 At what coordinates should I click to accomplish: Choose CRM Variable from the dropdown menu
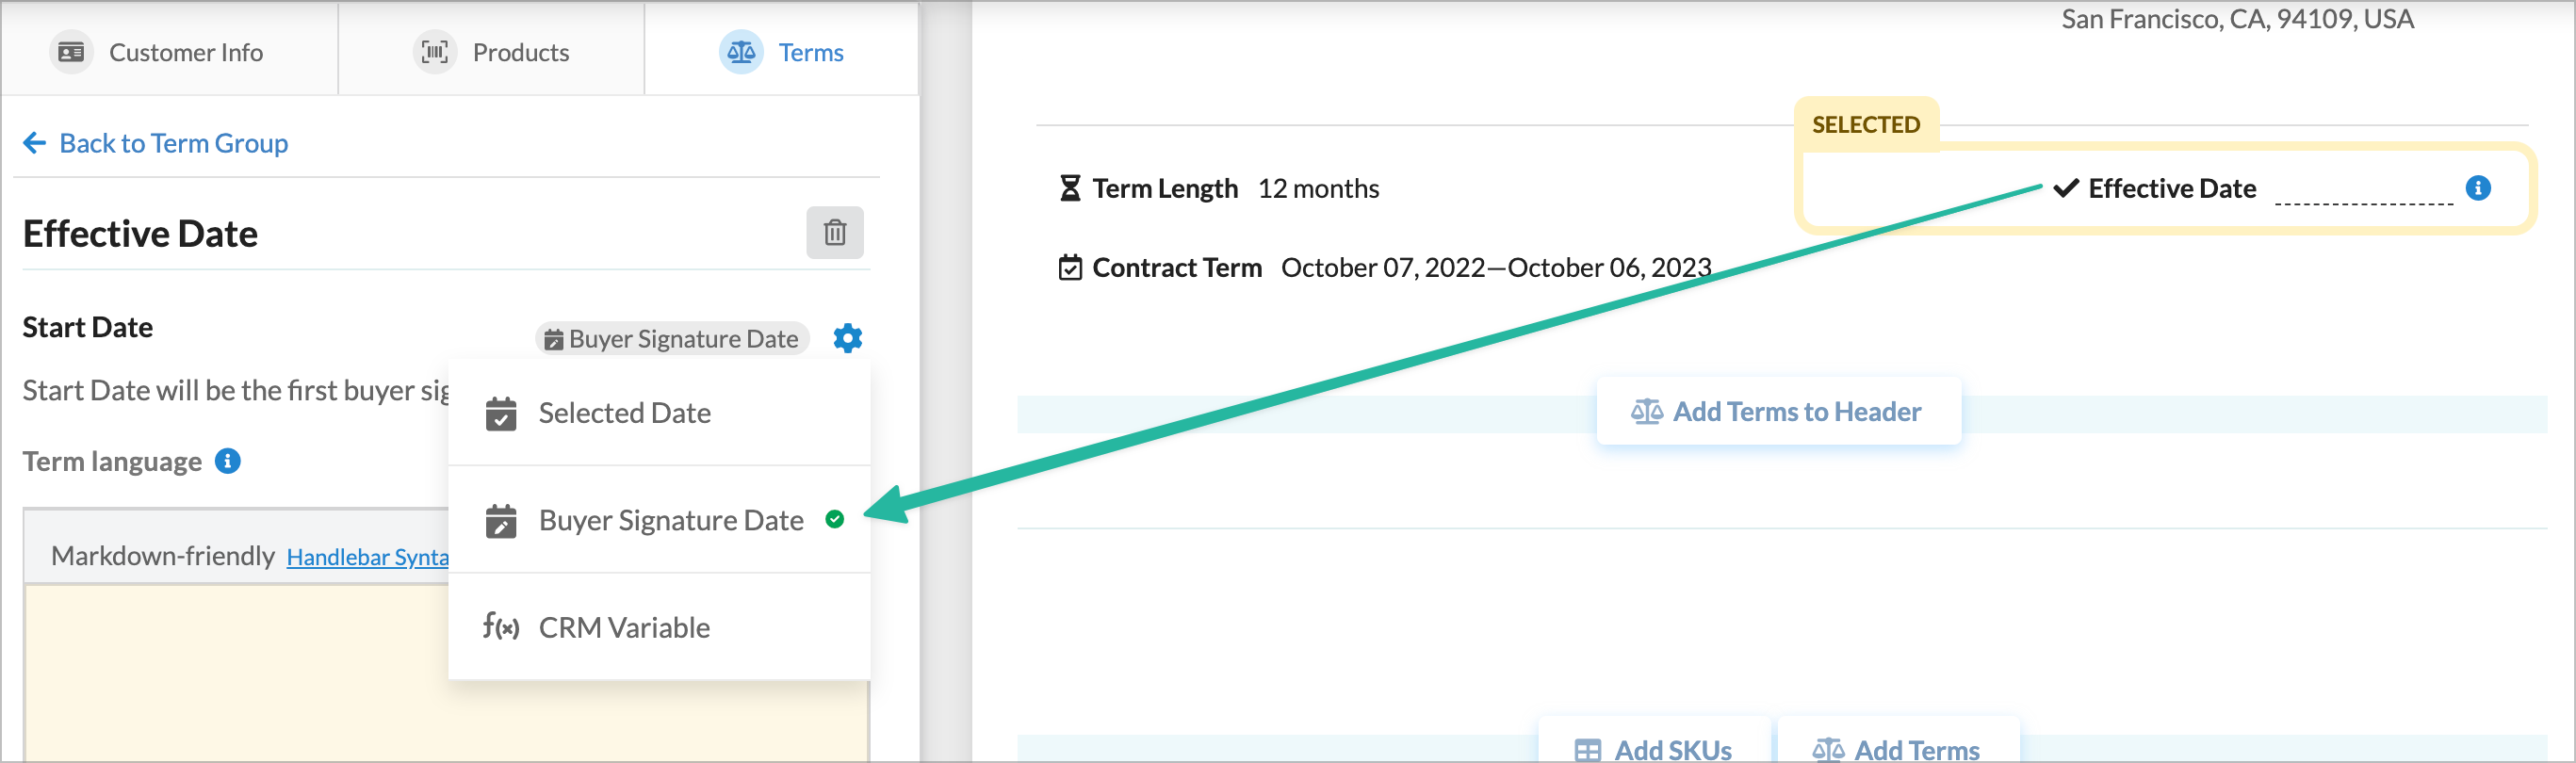[x=624, y=627]
